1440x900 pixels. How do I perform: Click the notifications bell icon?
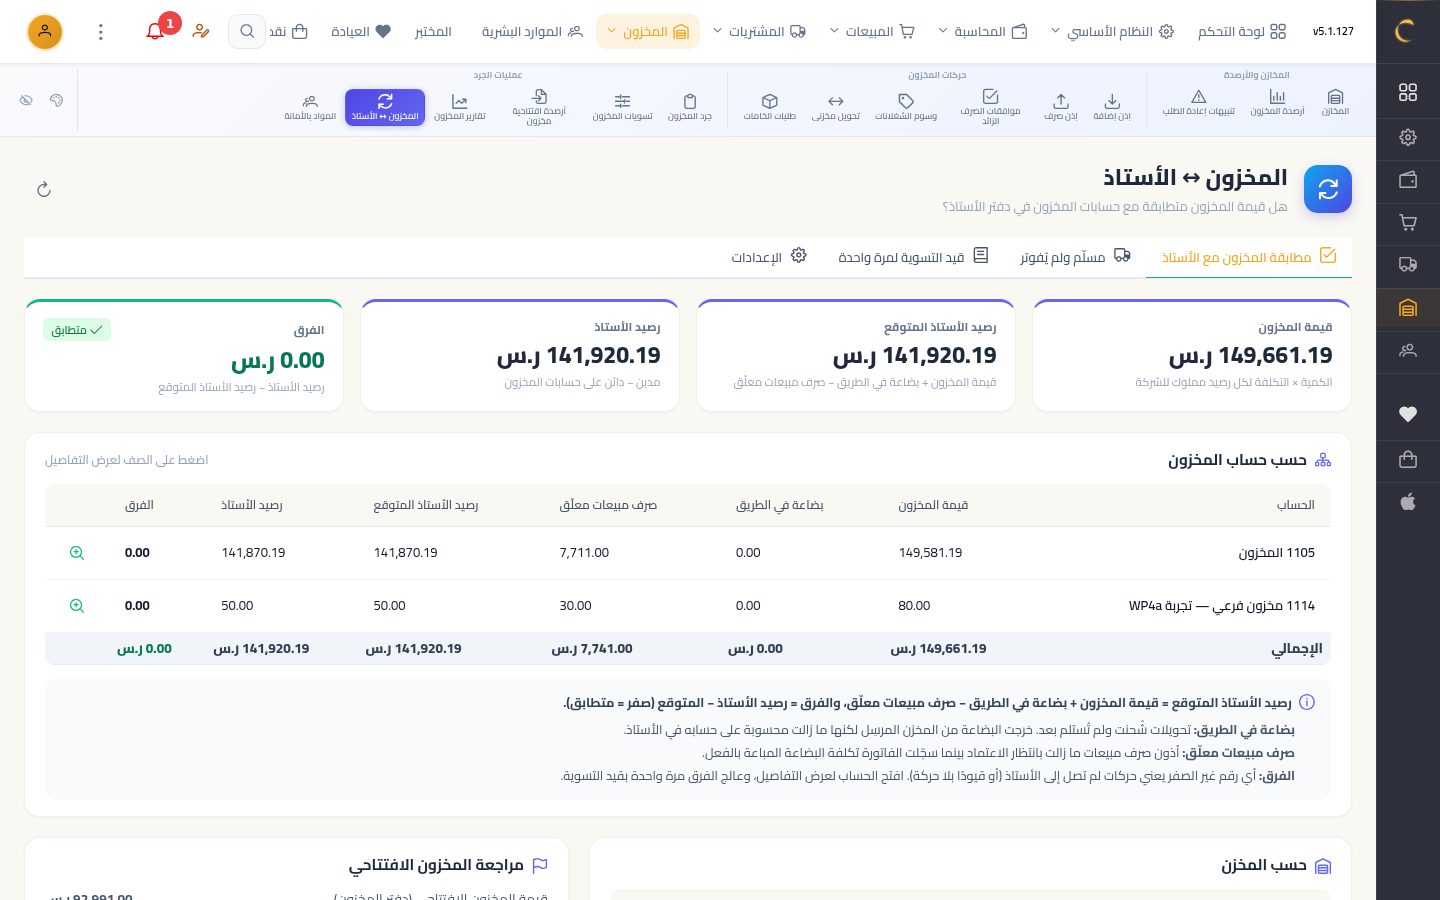155,32
